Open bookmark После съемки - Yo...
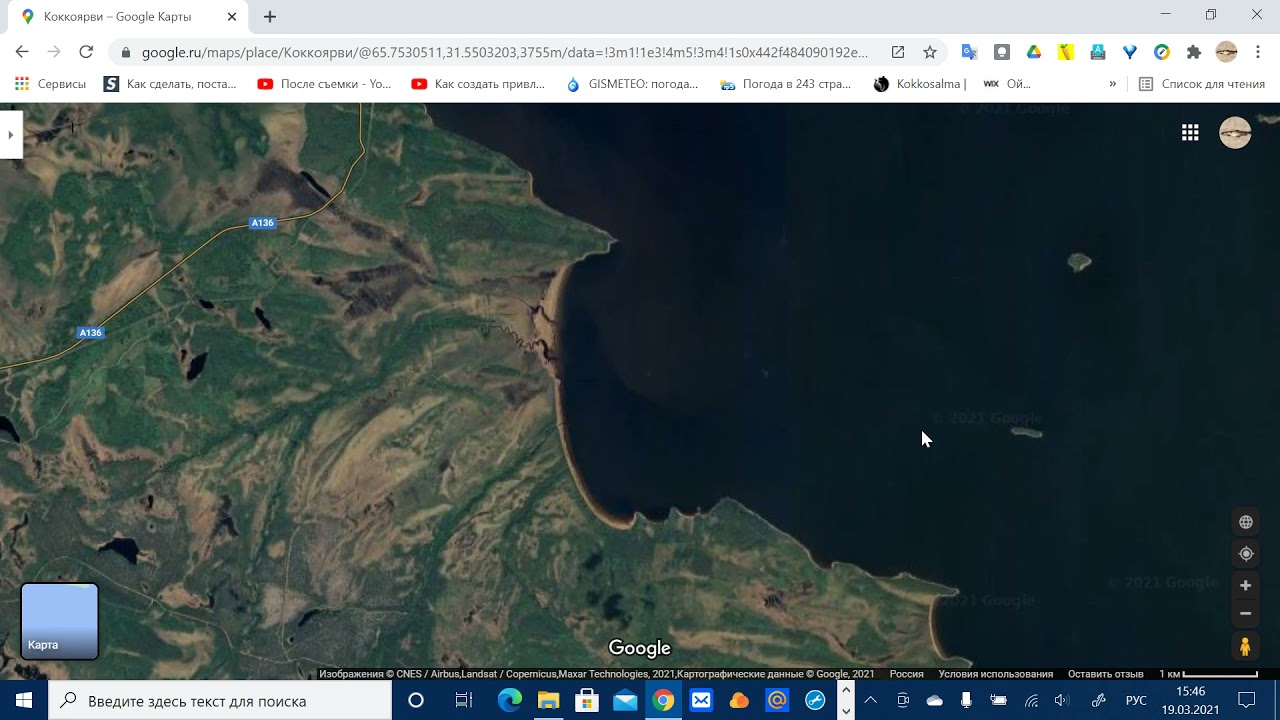The width and height of the screenshot is (1280, 720). click(324, 84)
